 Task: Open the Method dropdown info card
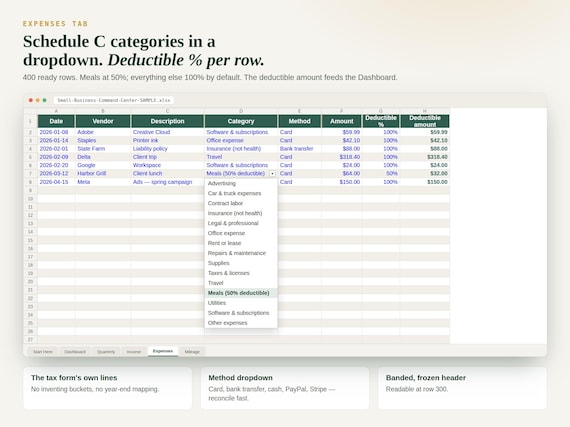(x=285, y=388)
